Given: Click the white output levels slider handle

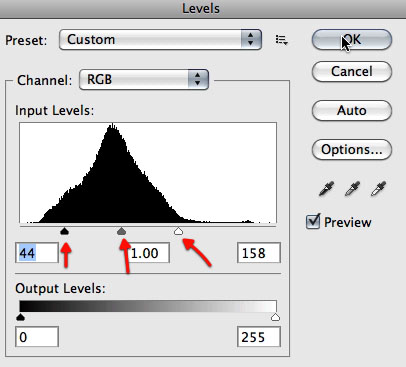Looking at the screenshot, I should [275, 317].
